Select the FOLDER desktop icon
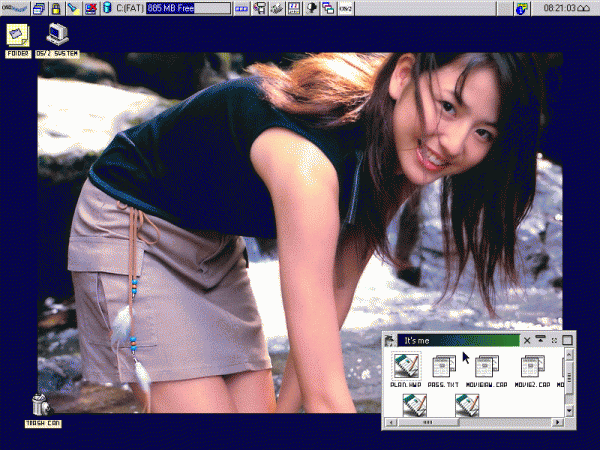This screenshot has height=450, width=600. coord(18,41)
